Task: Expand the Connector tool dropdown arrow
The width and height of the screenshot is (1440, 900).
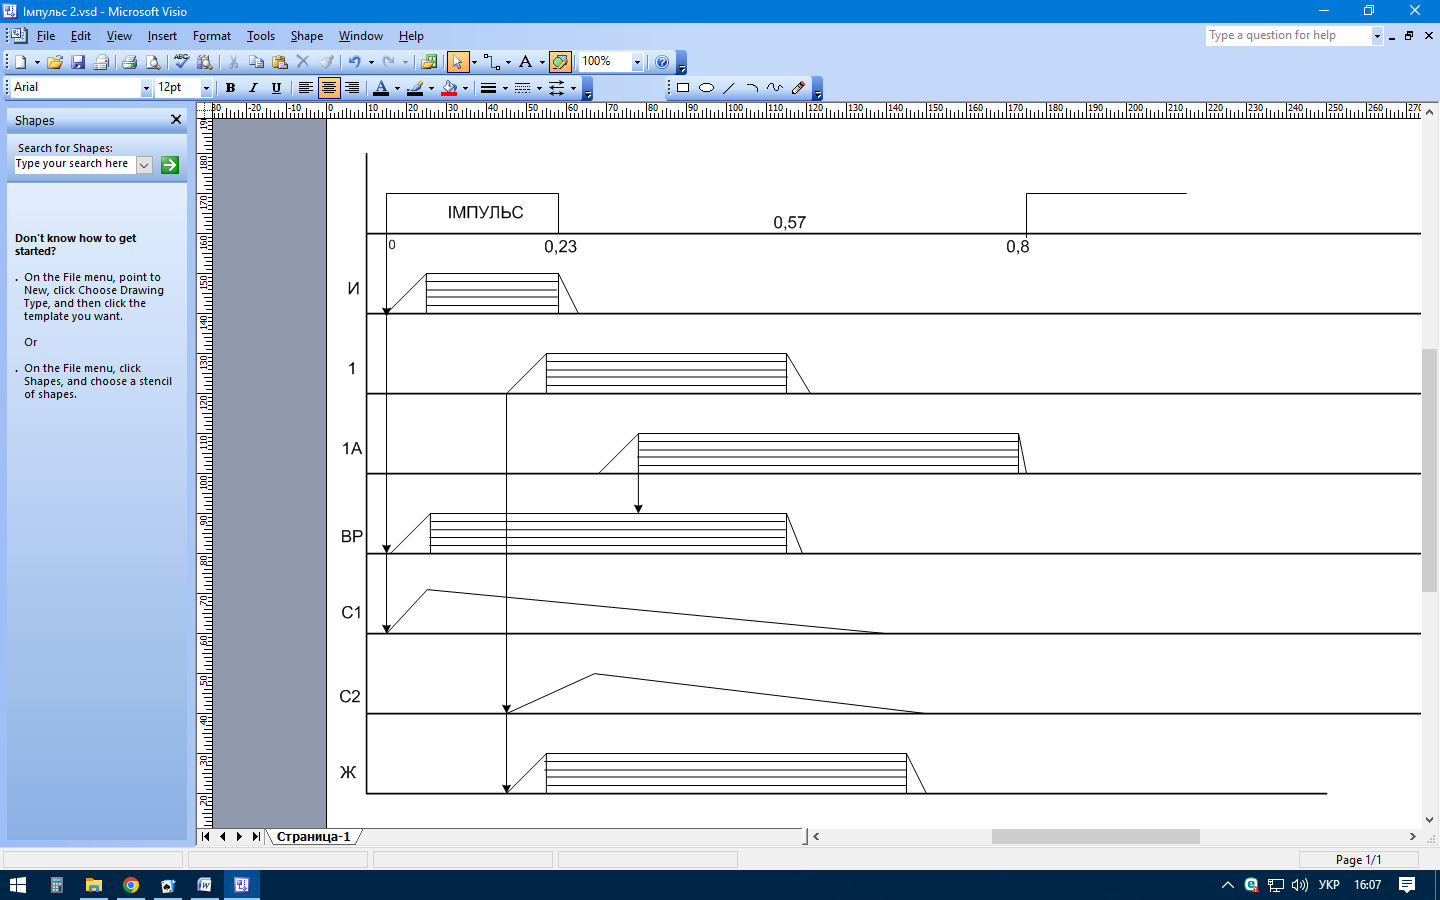Action: pyautogui.click(x=508, y=62)
